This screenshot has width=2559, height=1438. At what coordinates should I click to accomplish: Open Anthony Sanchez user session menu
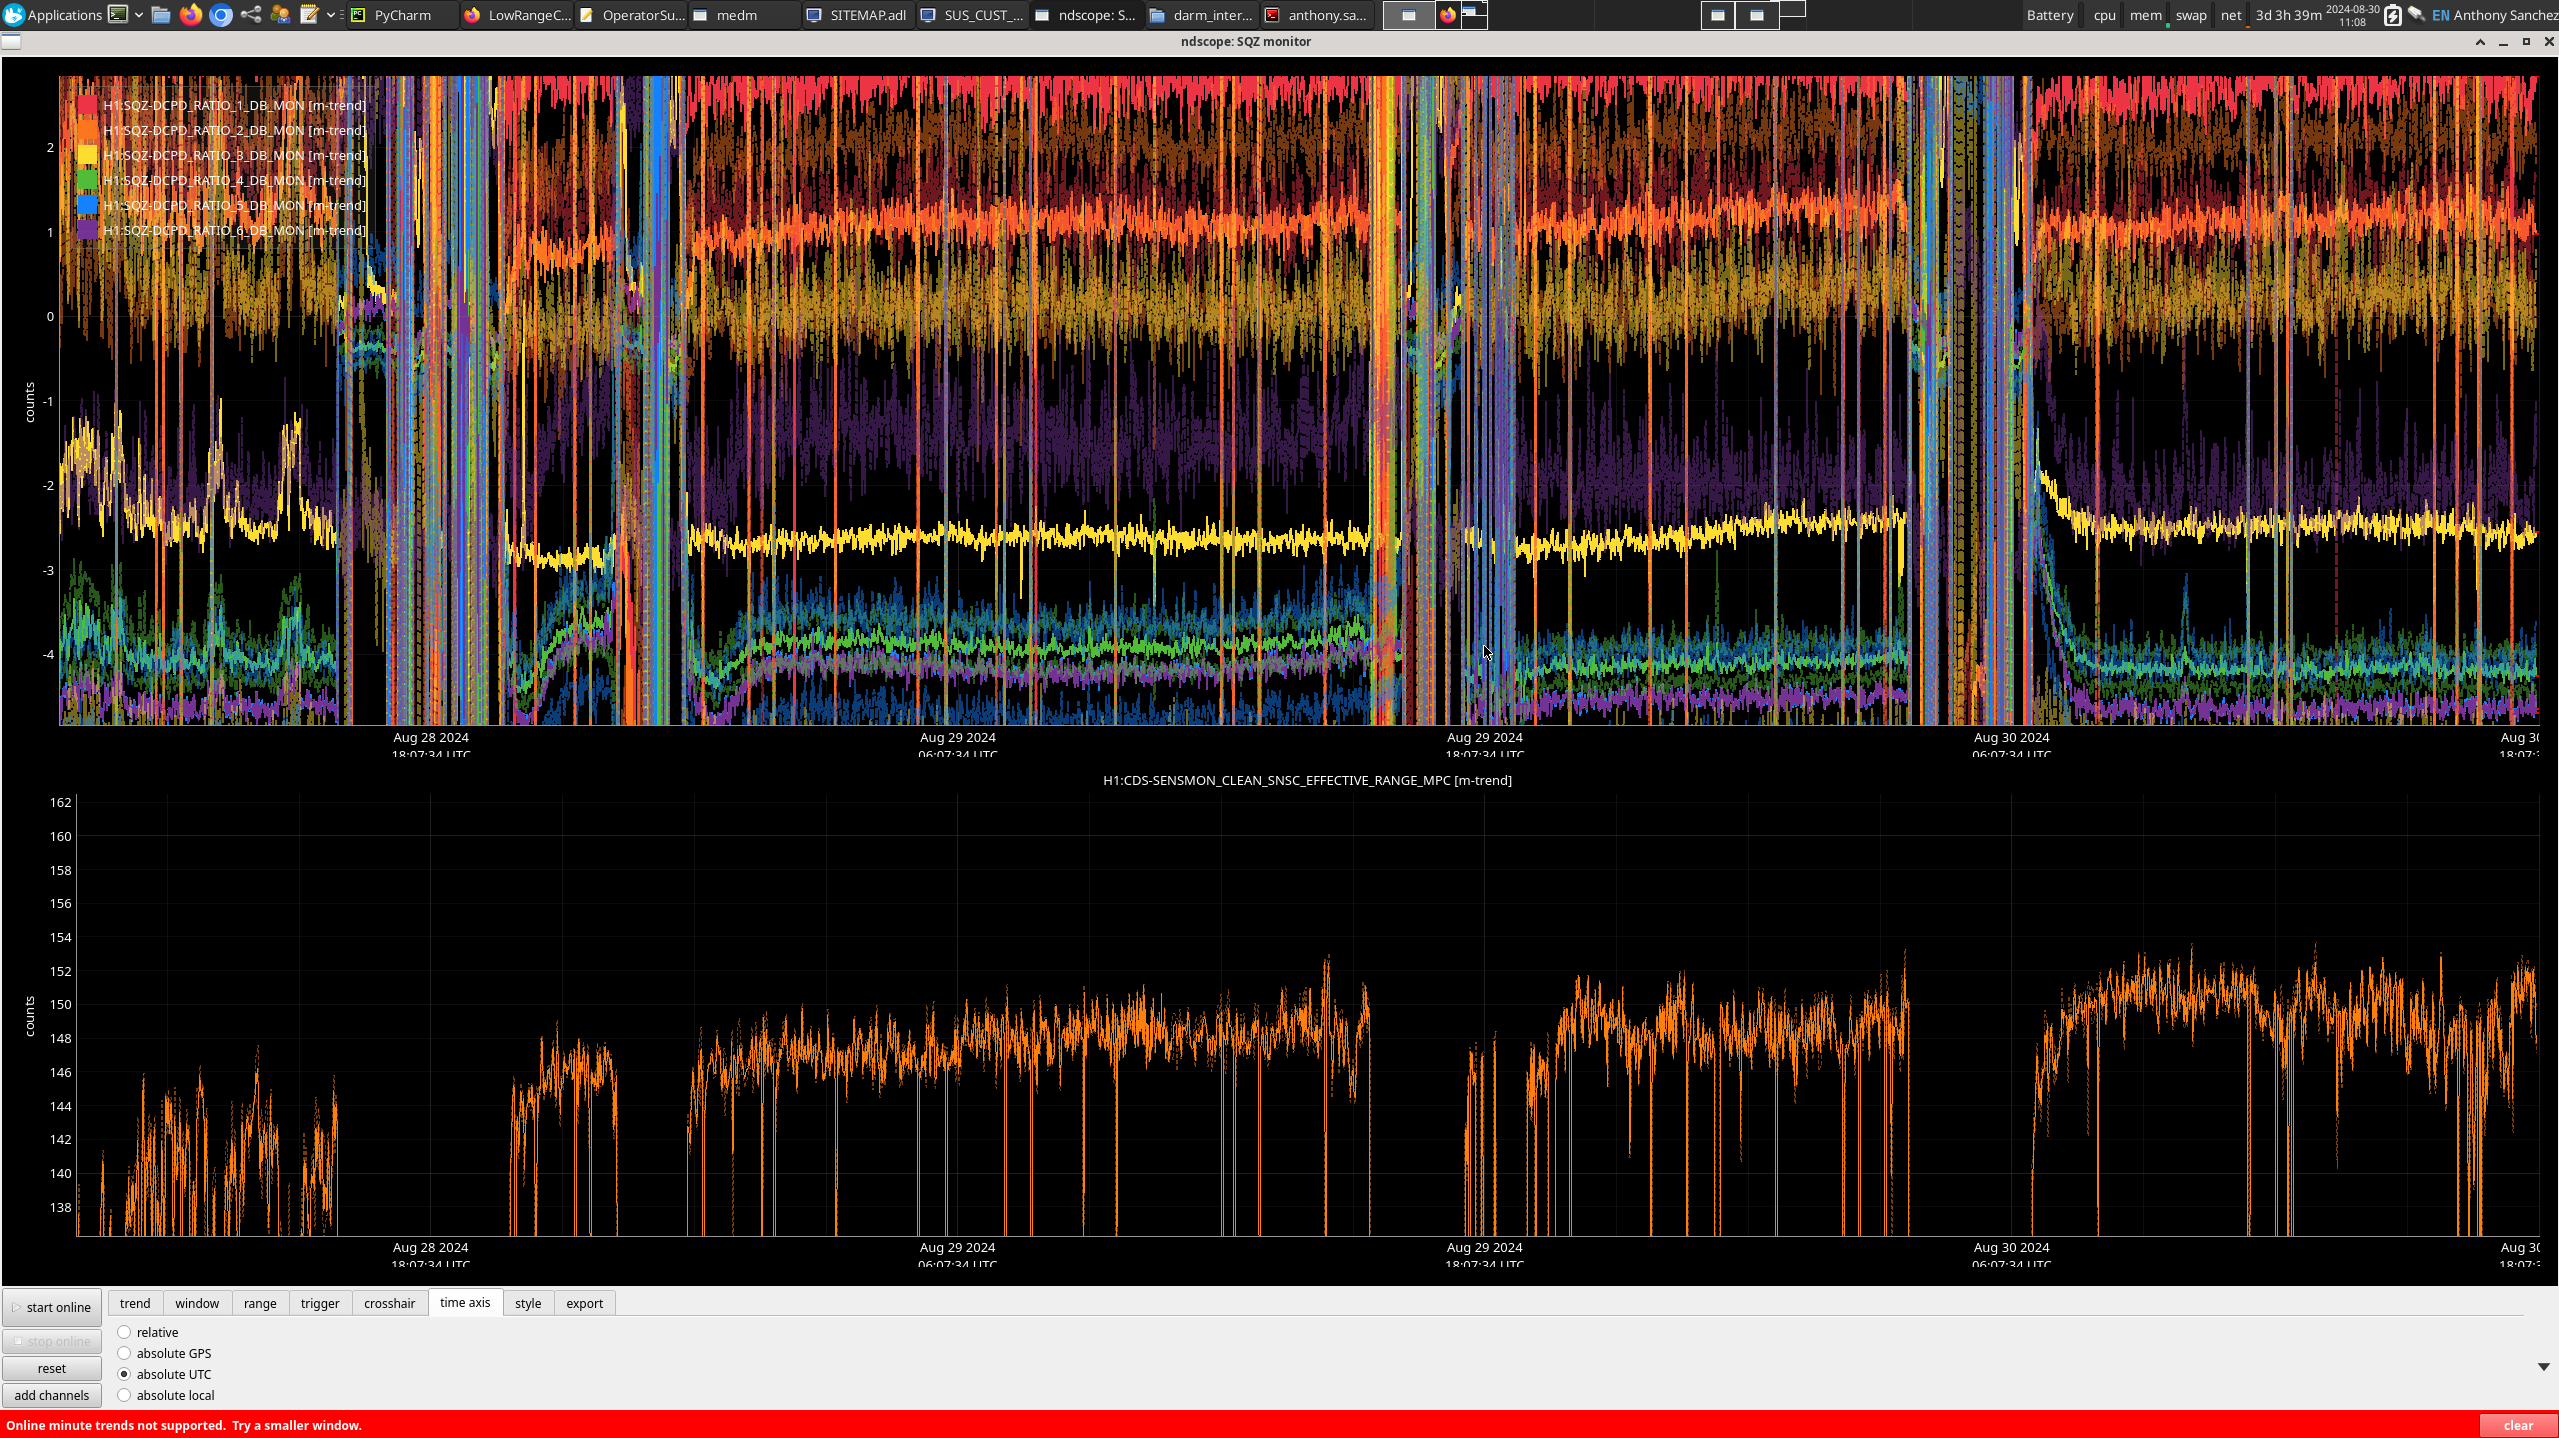[x=2505, y=15]
